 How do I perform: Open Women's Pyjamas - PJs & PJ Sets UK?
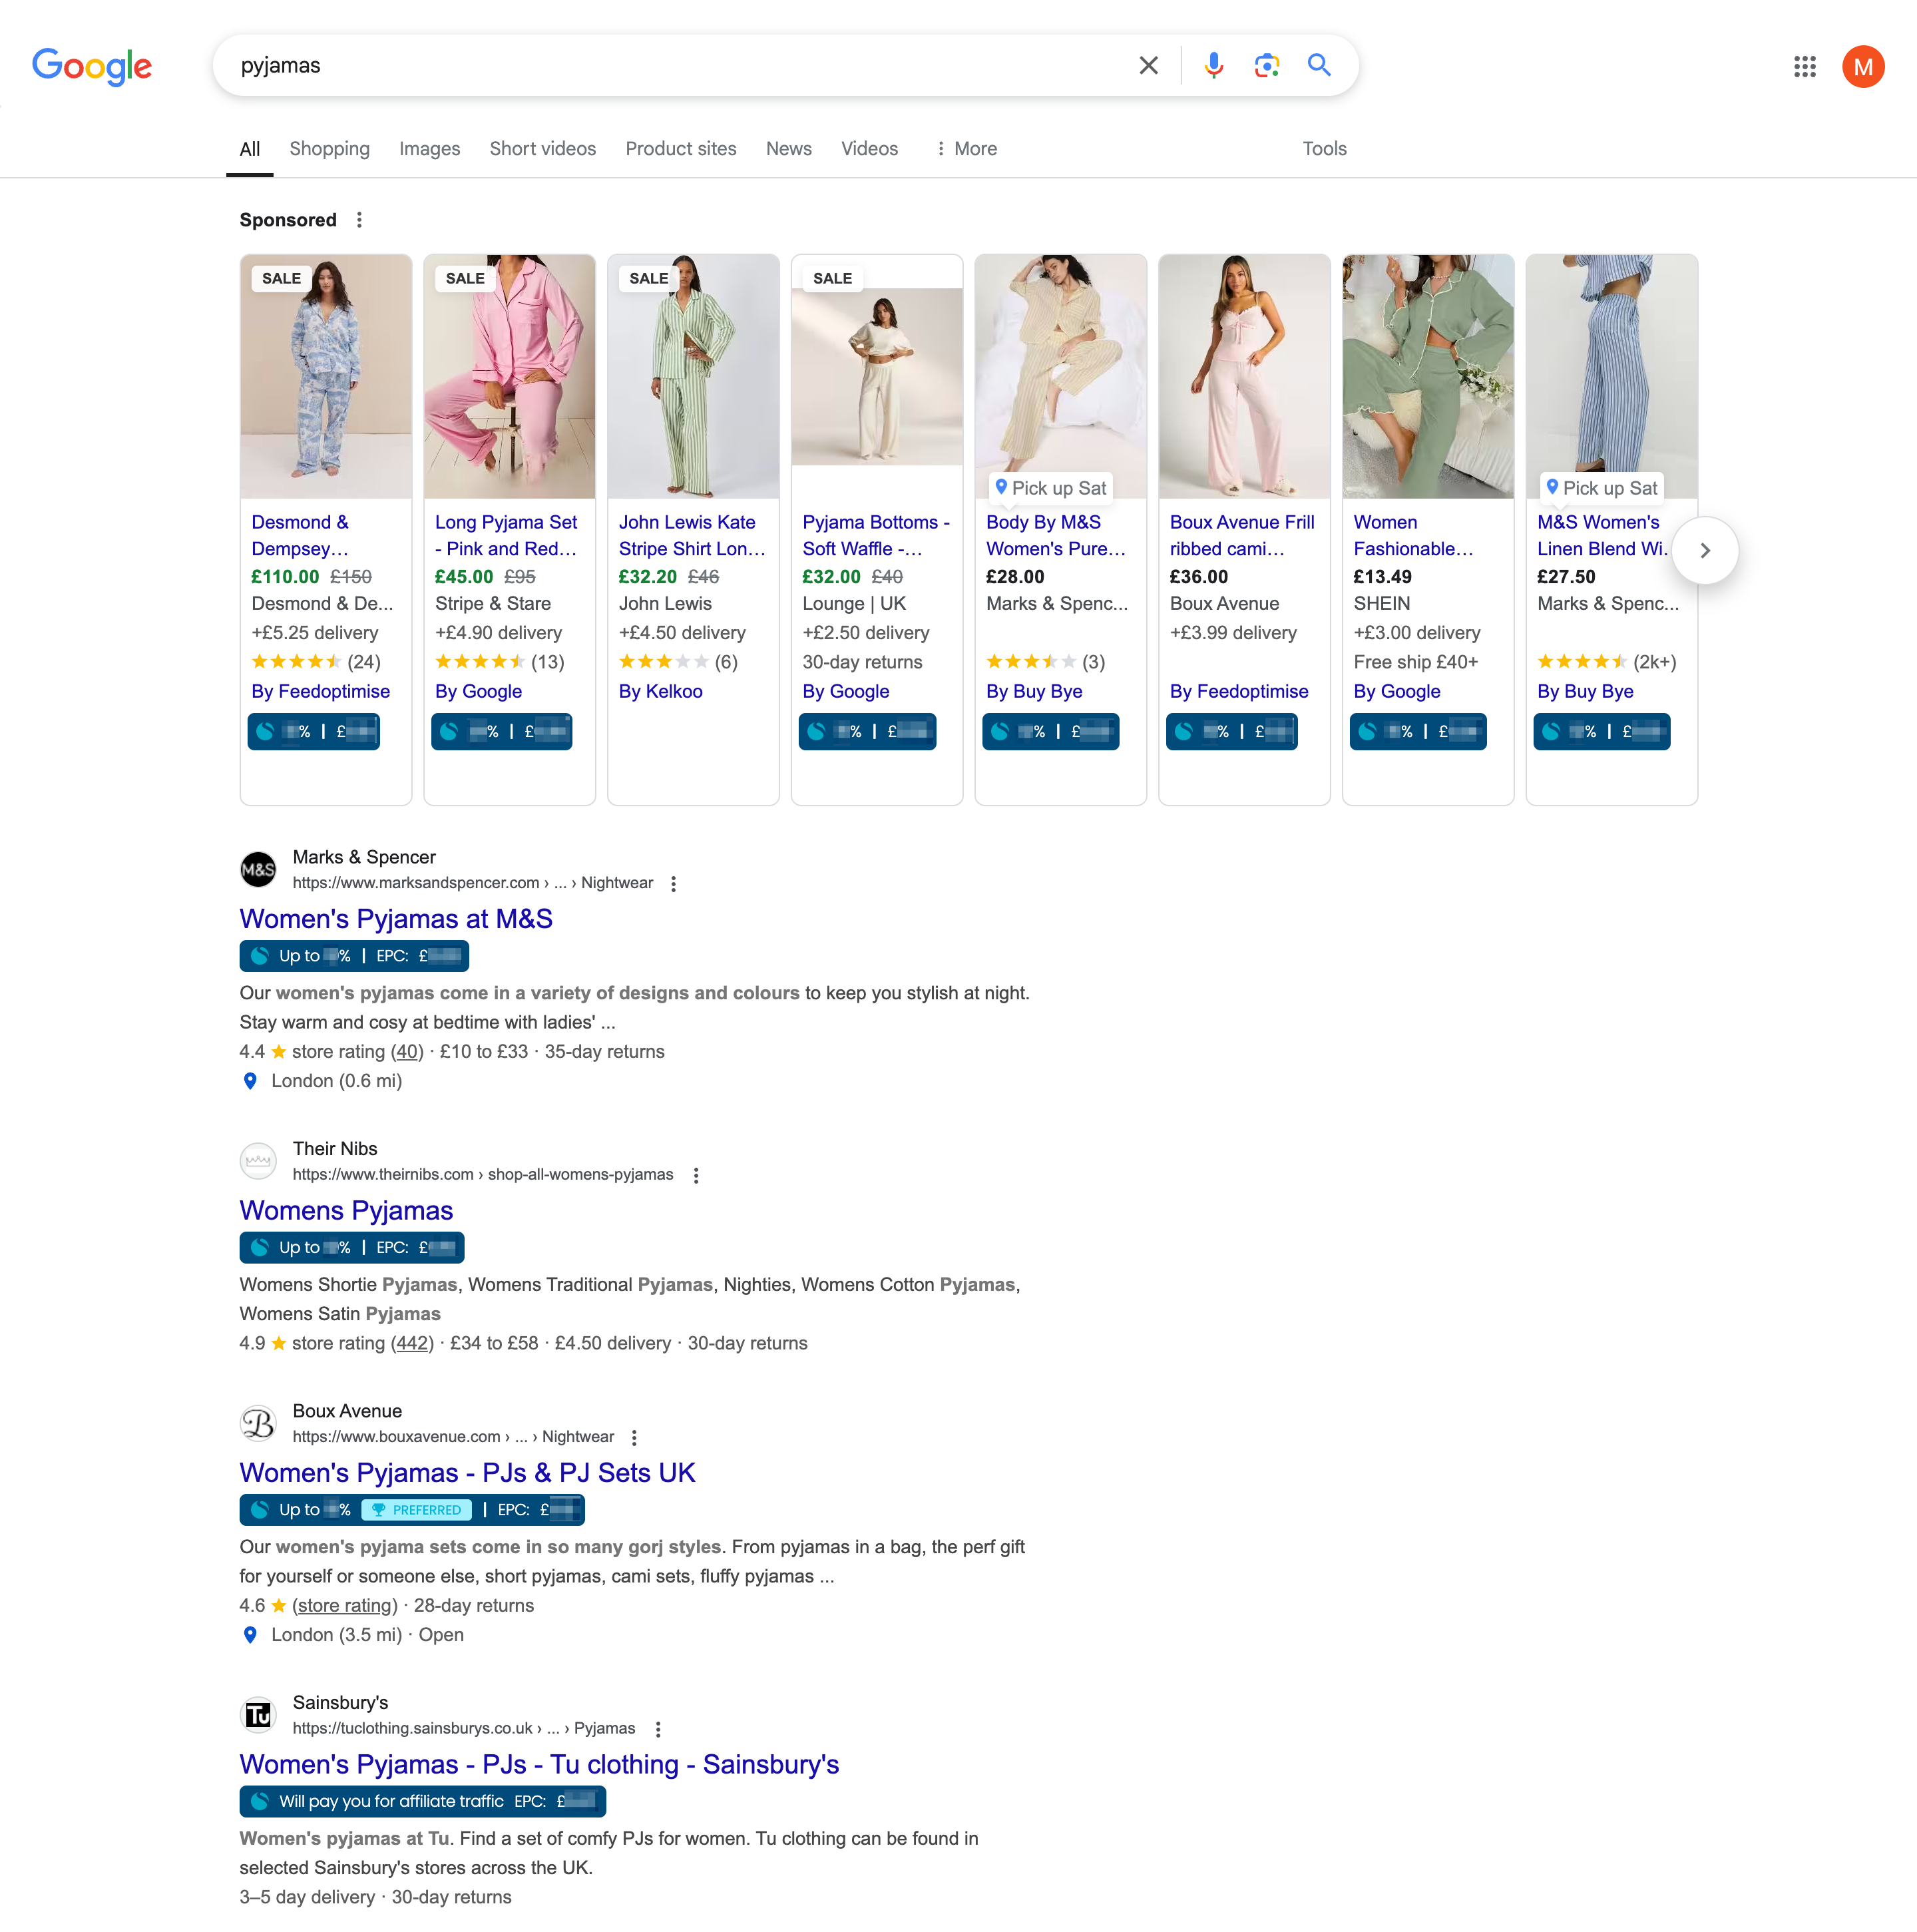tap(467, 1473)
